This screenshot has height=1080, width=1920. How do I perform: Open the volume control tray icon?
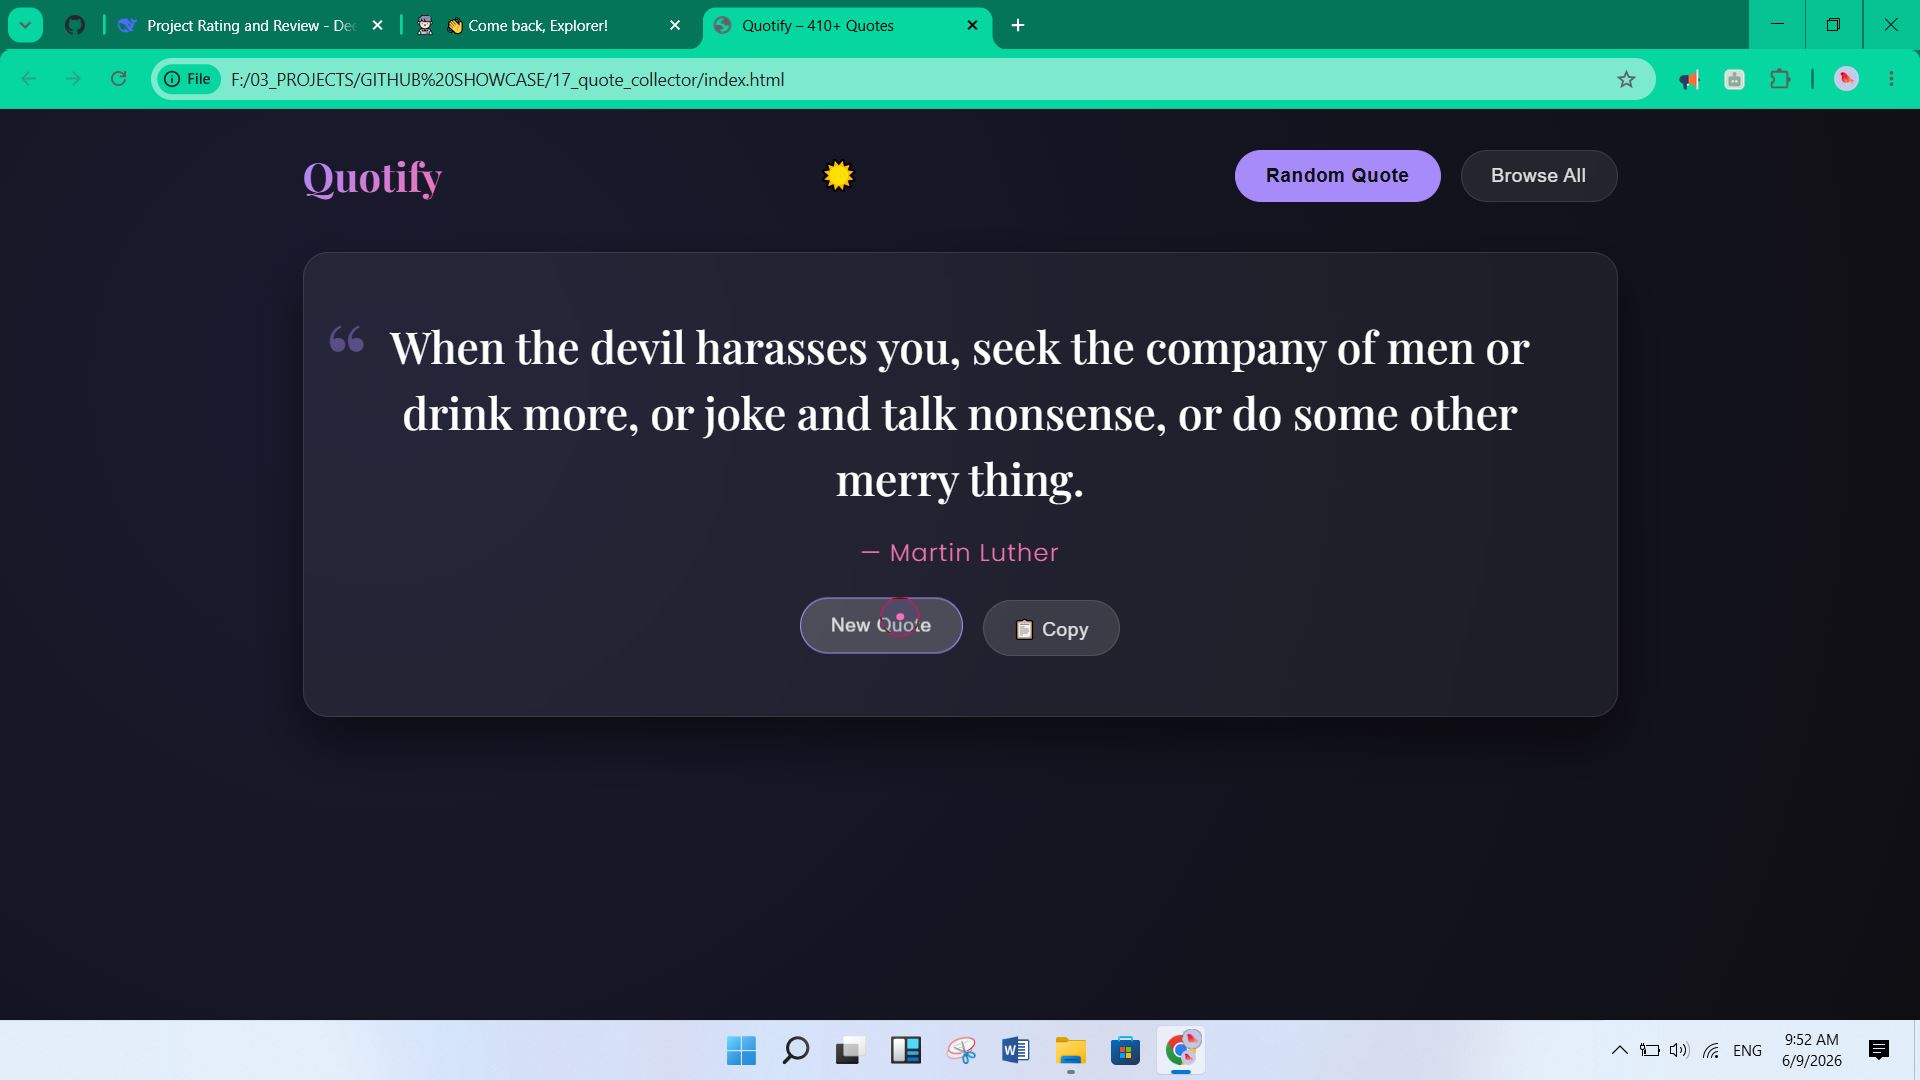1679,1050
